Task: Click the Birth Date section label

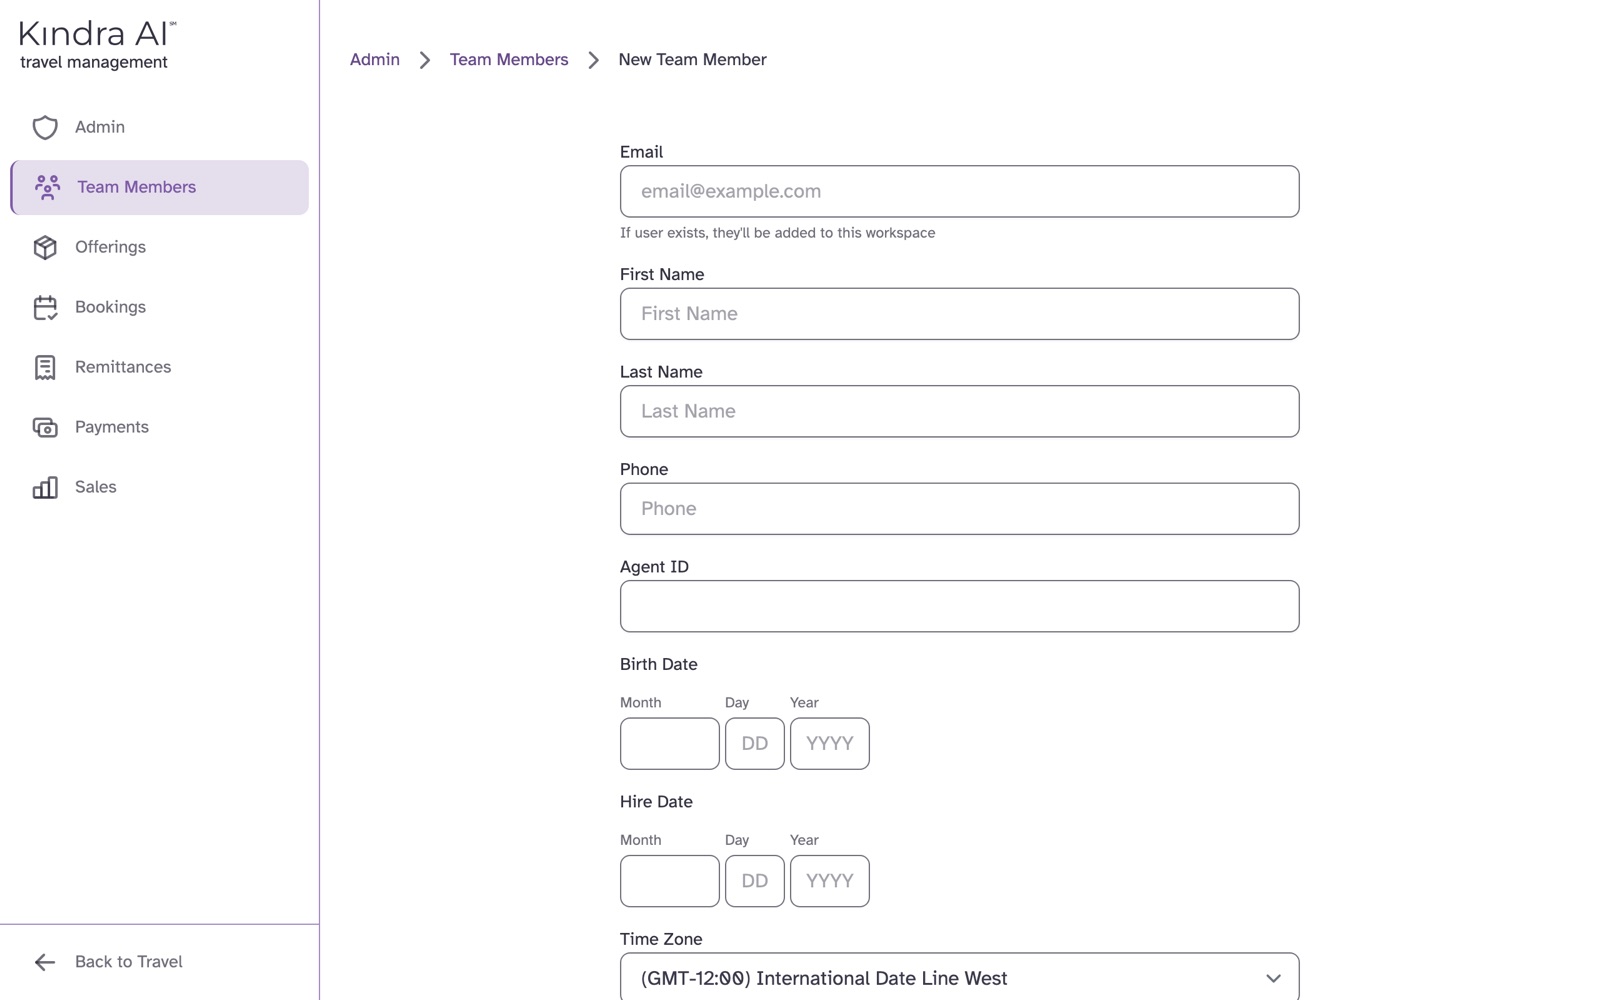Action: (658, 664)
